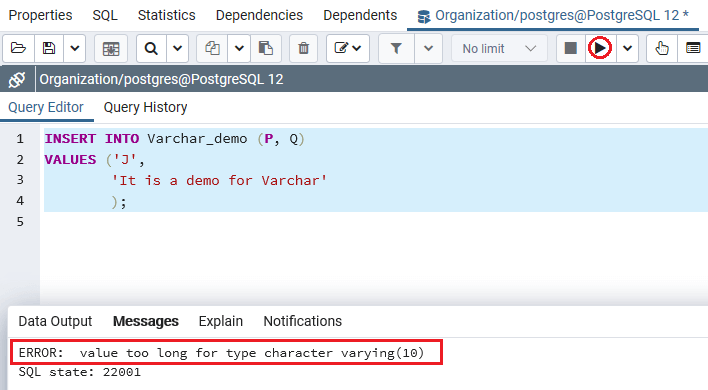Viewport: 708px width, 390px height.
Task: Click the ERROR value too long message
Action: pyautogui.click(x=221, y=353)
